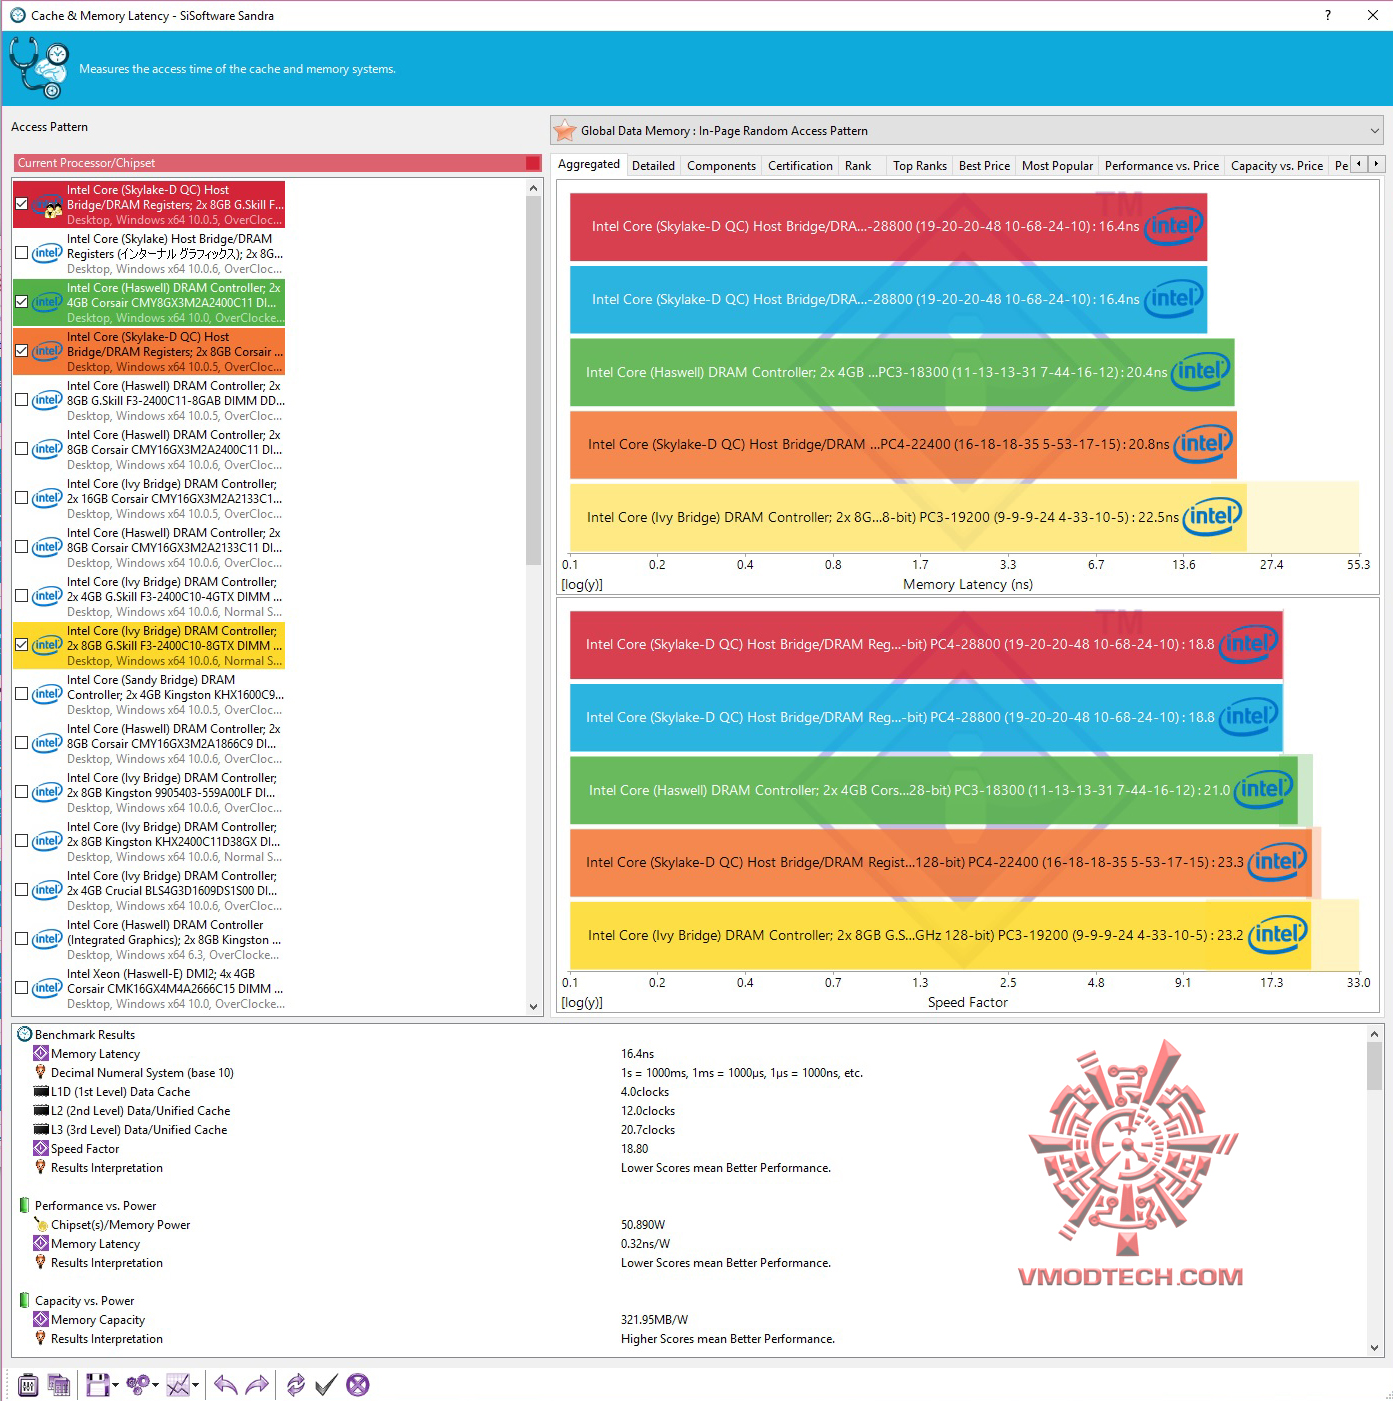Click the purple gears engine icon
Image resolution: width=1393 pixels, height=1401 pixels.
tap(137, 1385)
